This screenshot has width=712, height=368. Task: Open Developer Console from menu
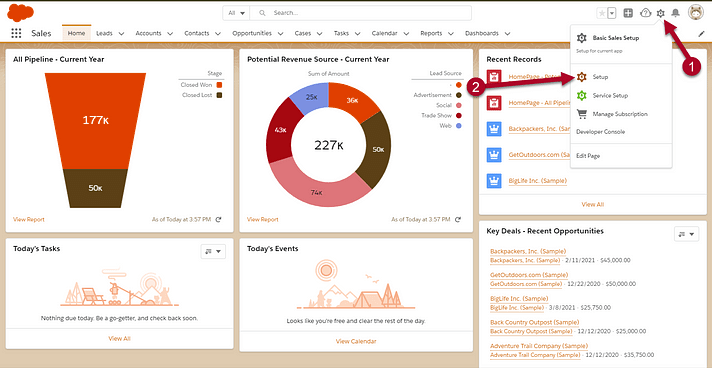[x=600, y=132]
